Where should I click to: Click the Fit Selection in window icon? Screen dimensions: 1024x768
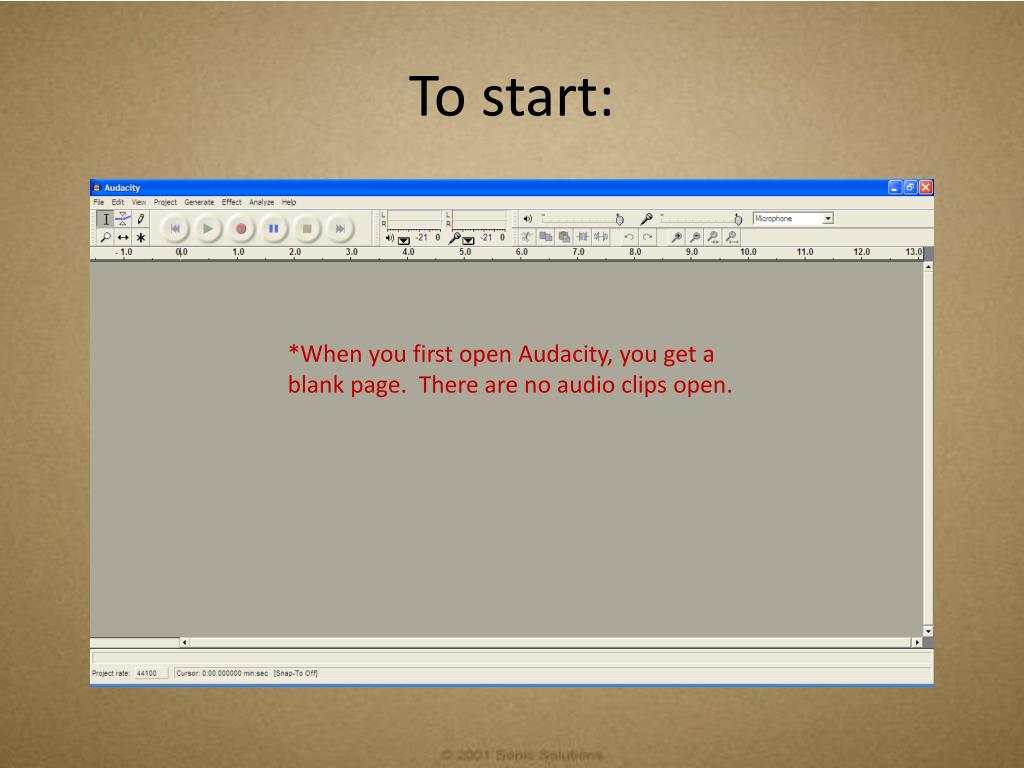(x=713, y=237)
